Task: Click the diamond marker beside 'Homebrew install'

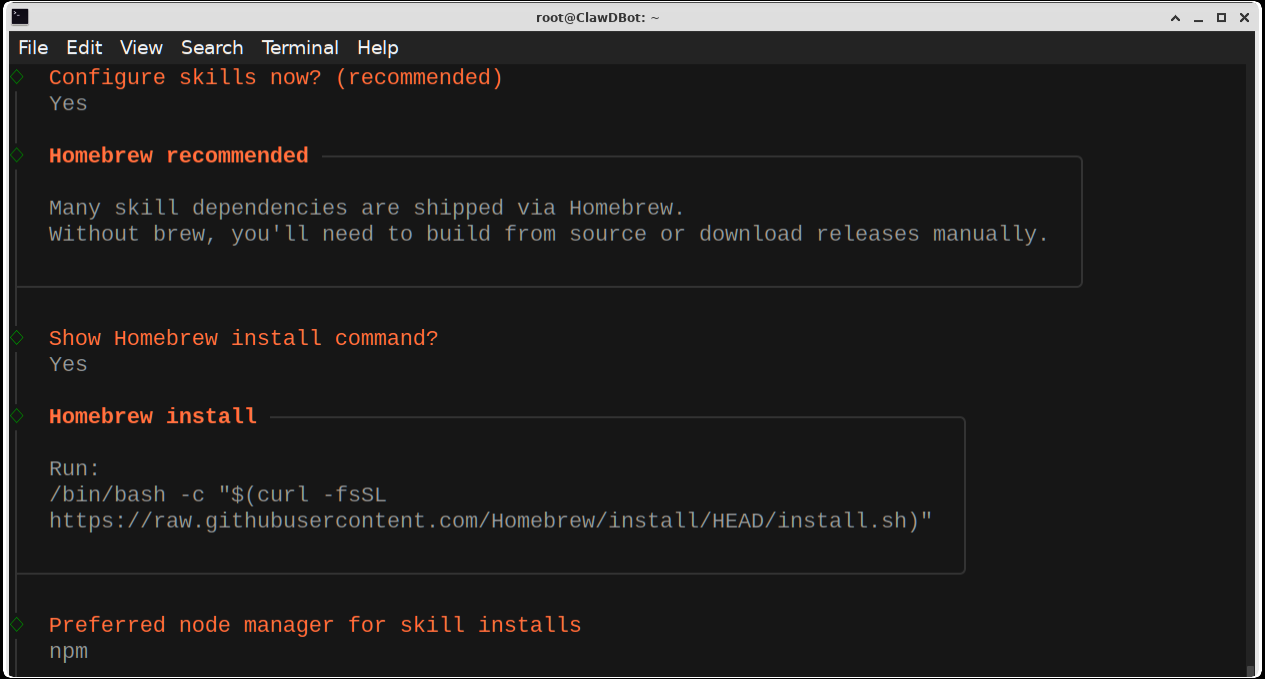Action: coord(17,416)
